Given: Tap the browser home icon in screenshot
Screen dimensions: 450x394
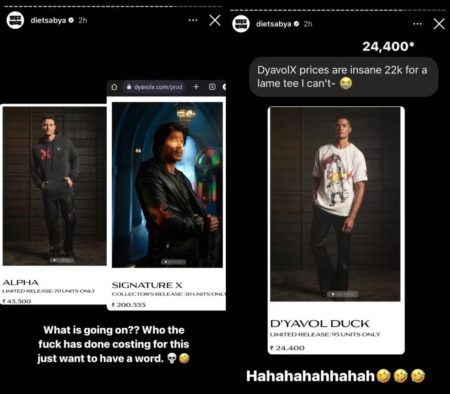Looking at the screenshot, I should (x=114, y=87).
